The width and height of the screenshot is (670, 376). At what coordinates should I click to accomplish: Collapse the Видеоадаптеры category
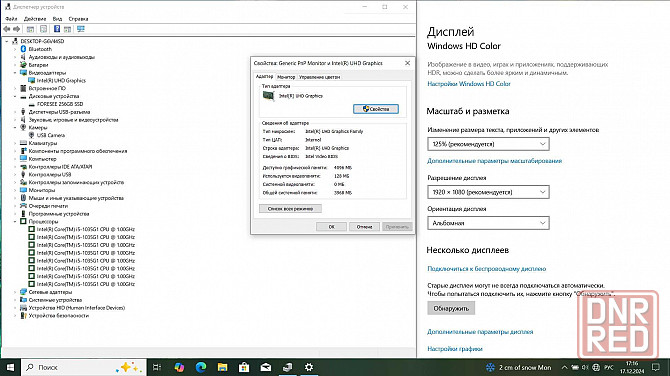[15, 73]
